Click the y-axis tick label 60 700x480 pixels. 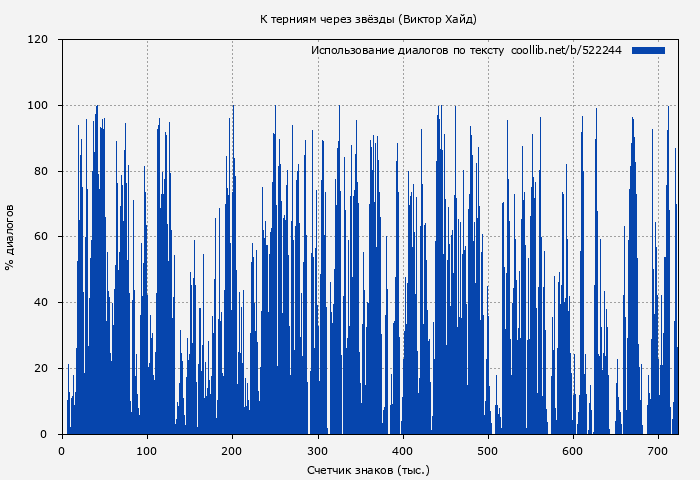pos(41,237)
